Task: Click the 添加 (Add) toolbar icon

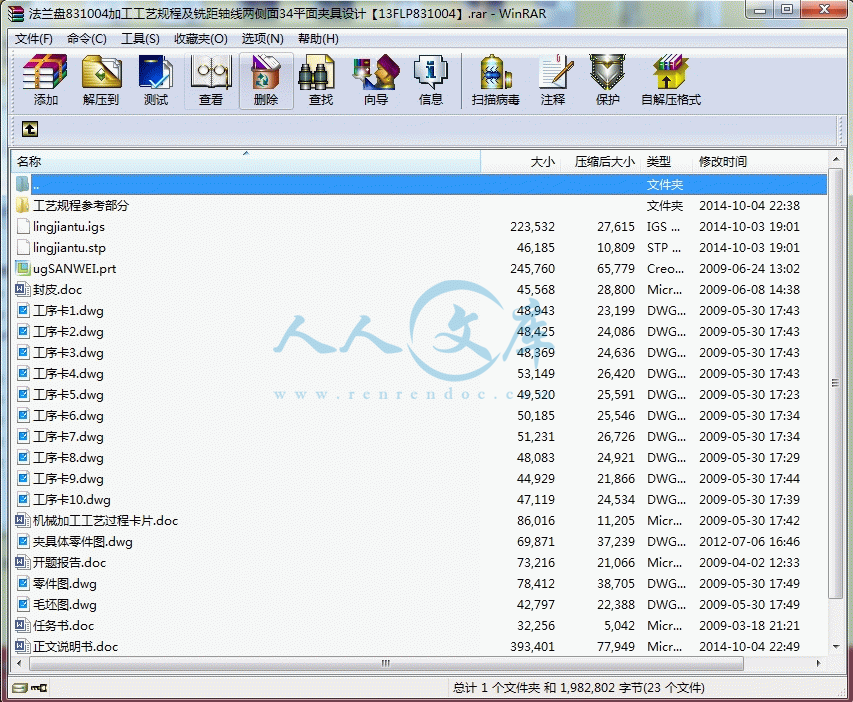Action: (45, 72)
